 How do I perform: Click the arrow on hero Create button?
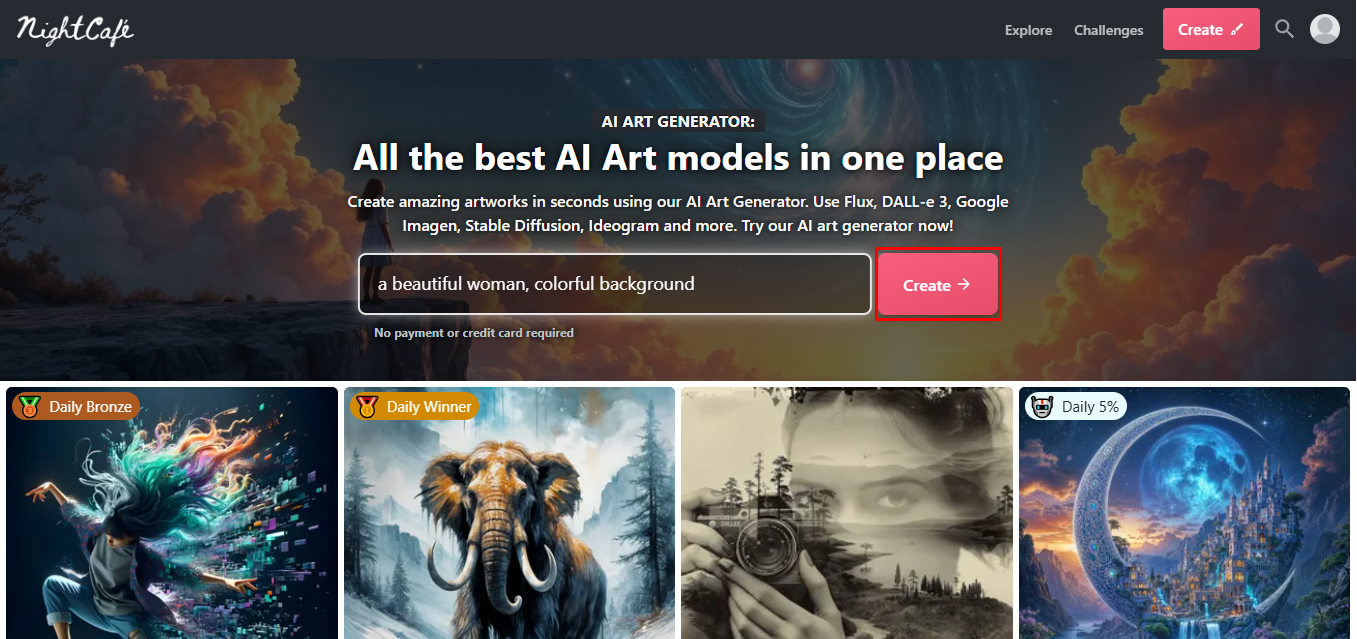964,285
